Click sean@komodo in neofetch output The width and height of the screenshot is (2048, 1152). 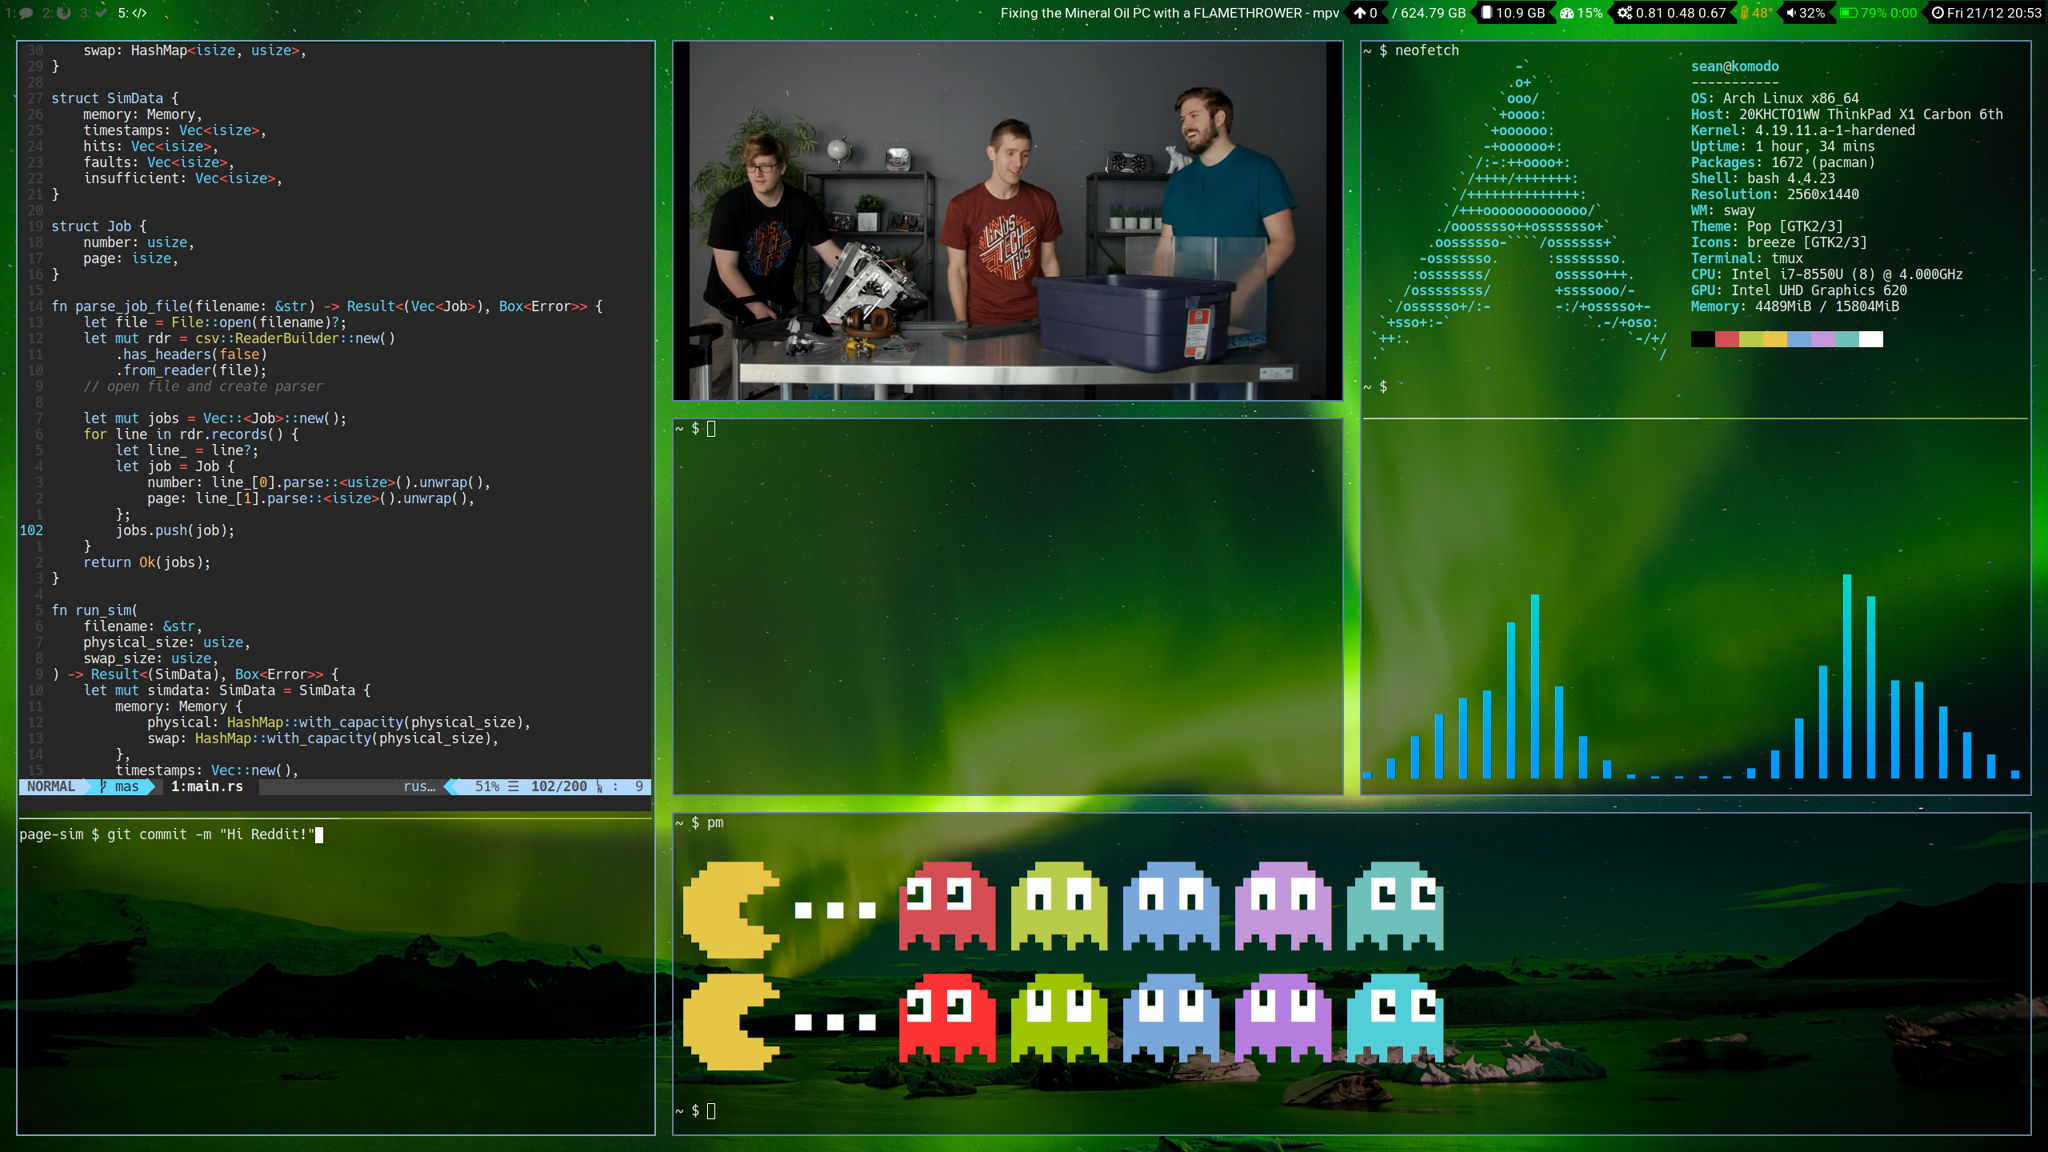(x=1735, y=66)
